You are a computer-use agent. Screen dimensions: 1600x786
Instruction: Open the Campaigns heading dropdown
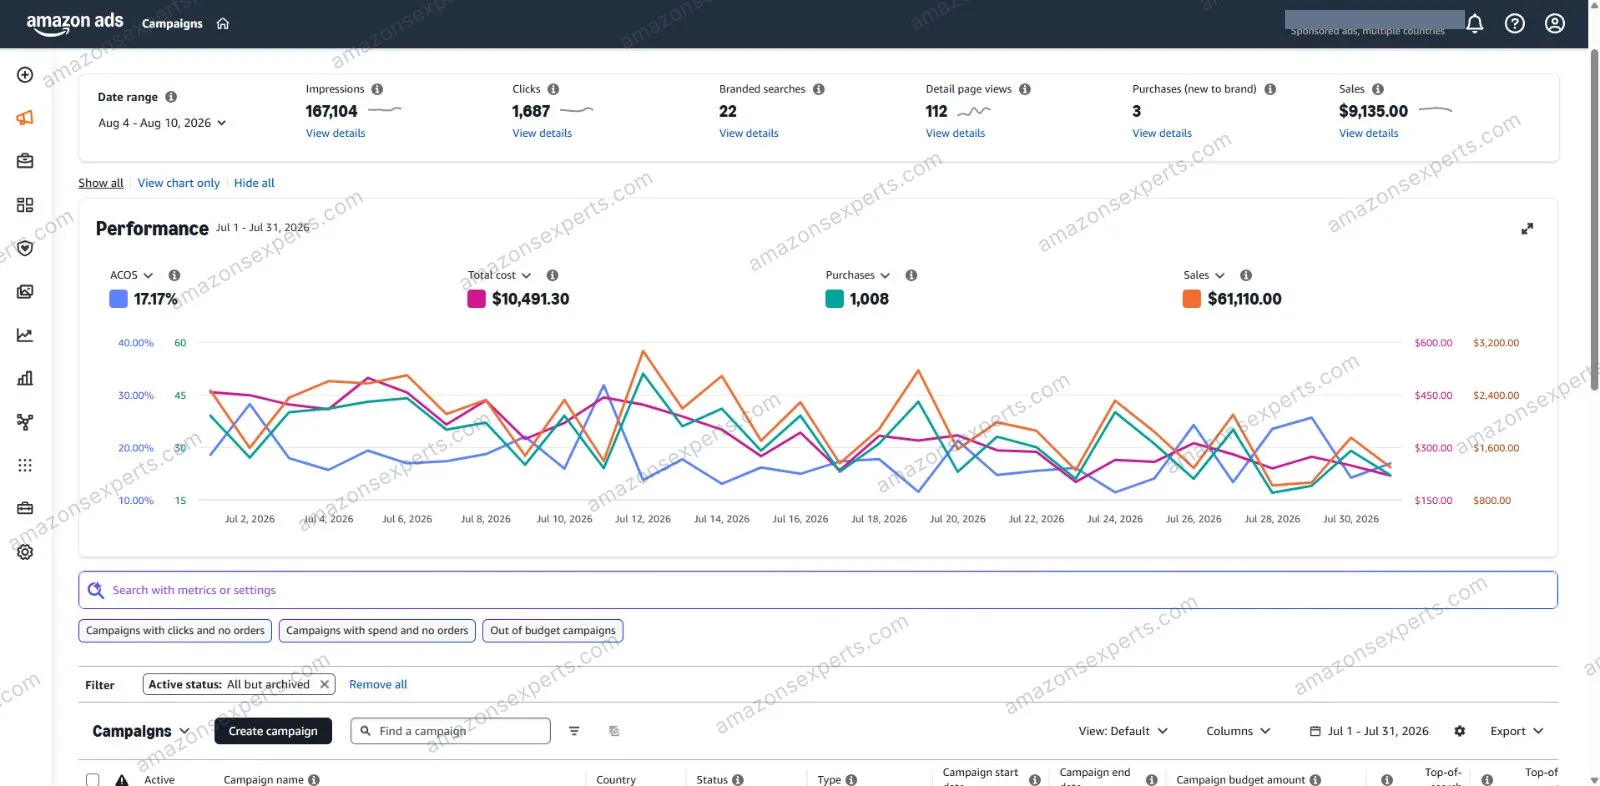coord(141,731)
